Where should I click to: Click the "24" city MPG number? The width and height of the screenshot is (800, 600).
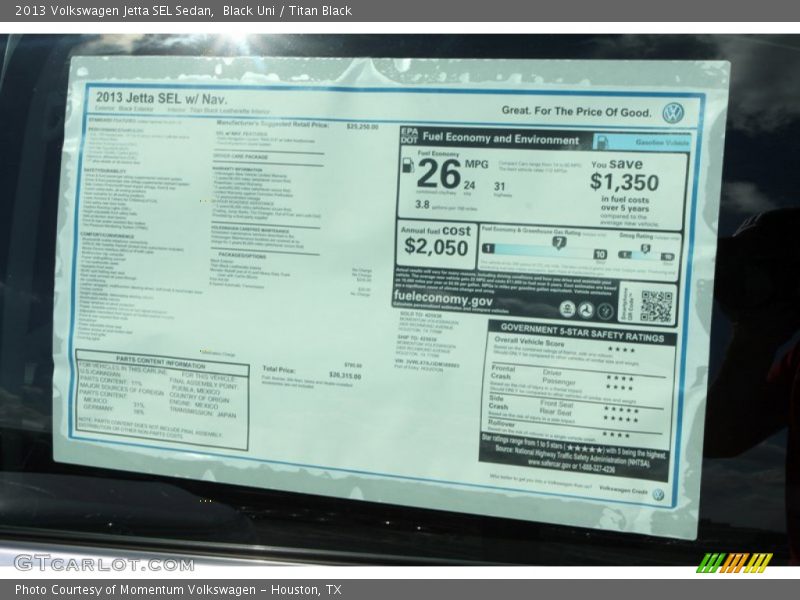pos(469,185)
